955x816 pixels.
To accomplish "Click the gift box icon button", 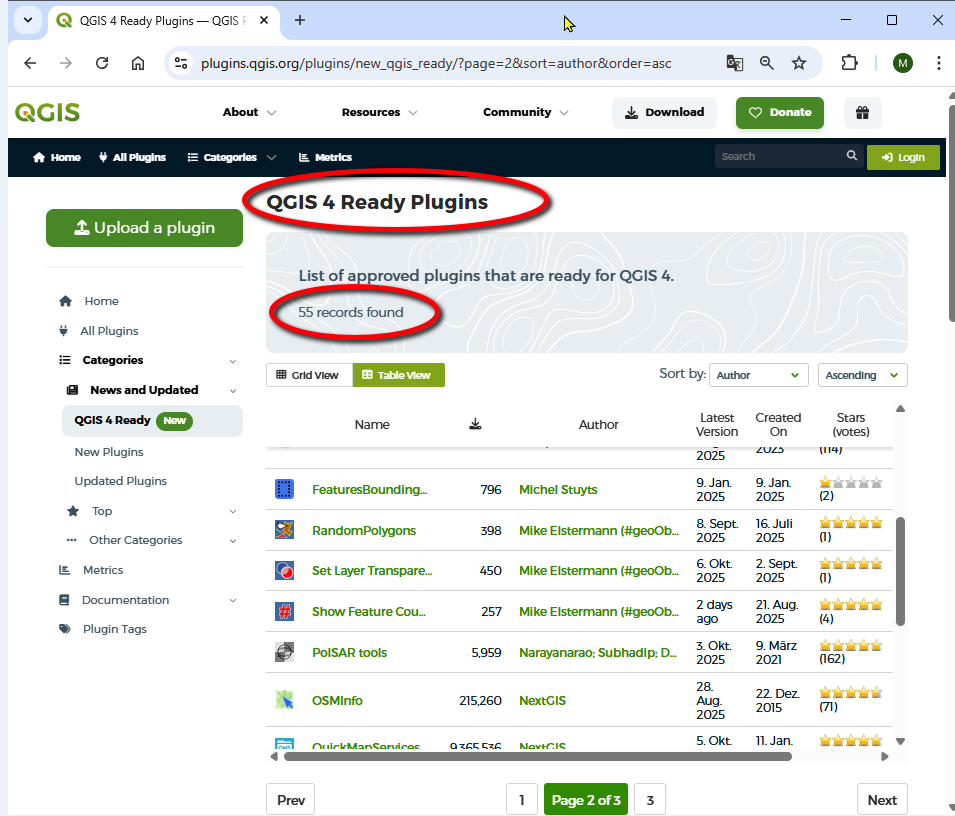I will tap(862, 113).
